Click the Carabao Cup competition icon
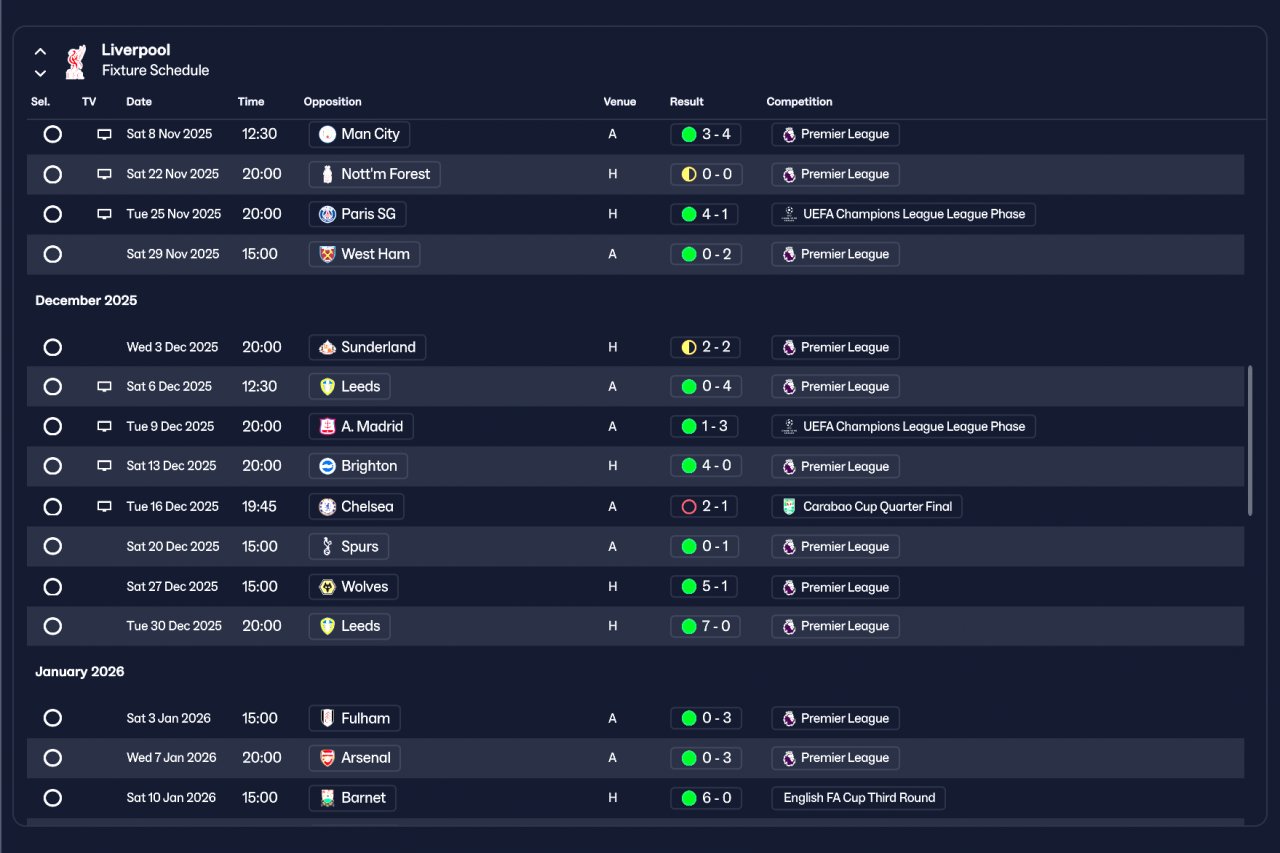 [x=789, y=506]
